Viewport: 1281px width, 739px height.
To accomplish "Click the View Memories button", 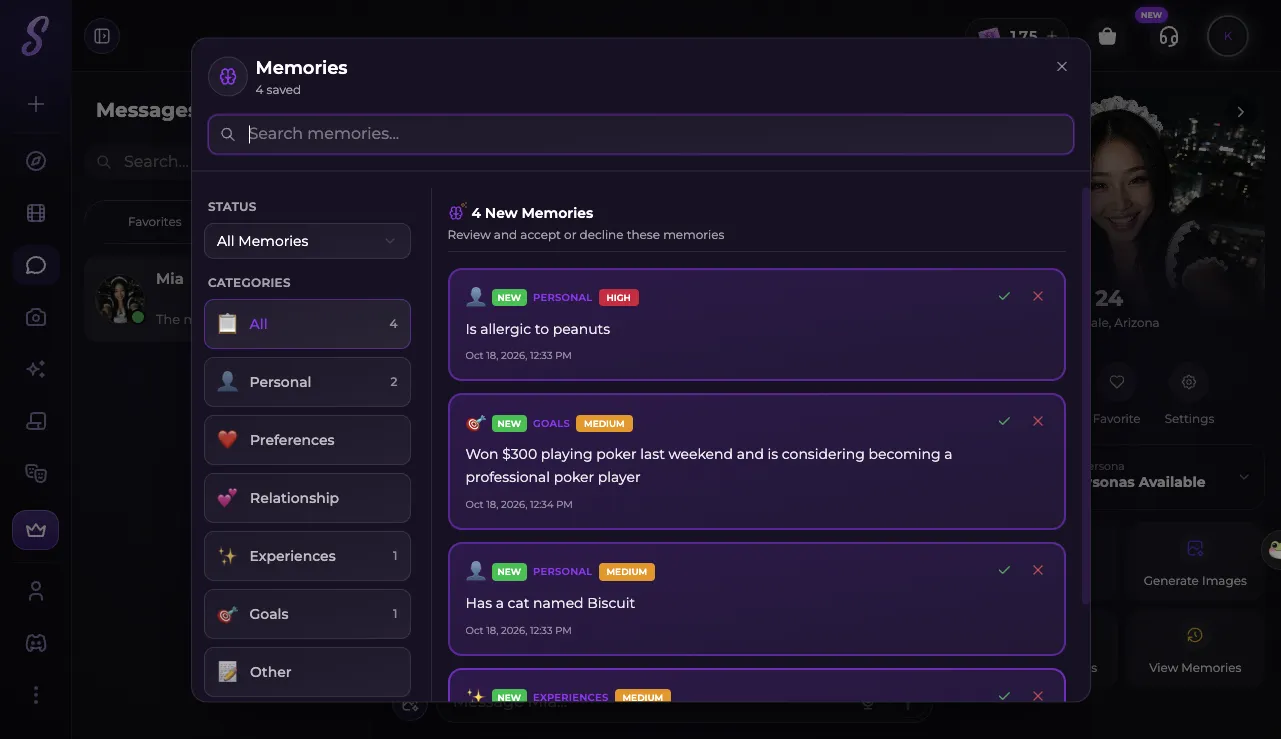I will click(x=1195, y=650).
